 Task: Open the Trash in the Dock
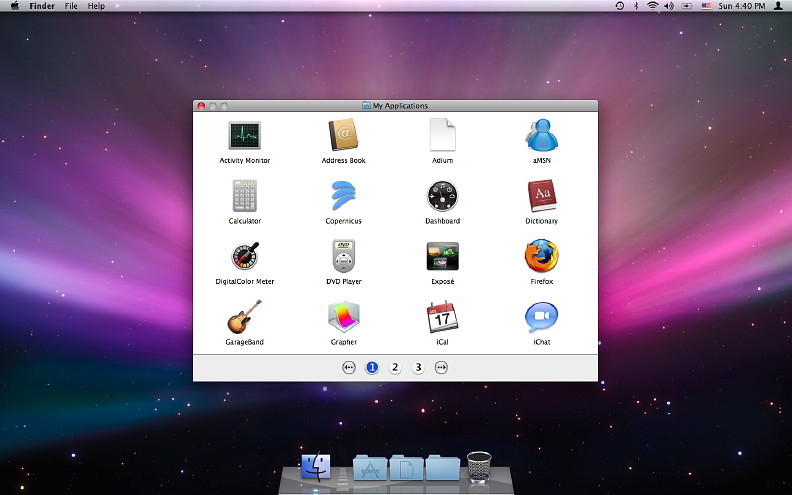point(479,467)
